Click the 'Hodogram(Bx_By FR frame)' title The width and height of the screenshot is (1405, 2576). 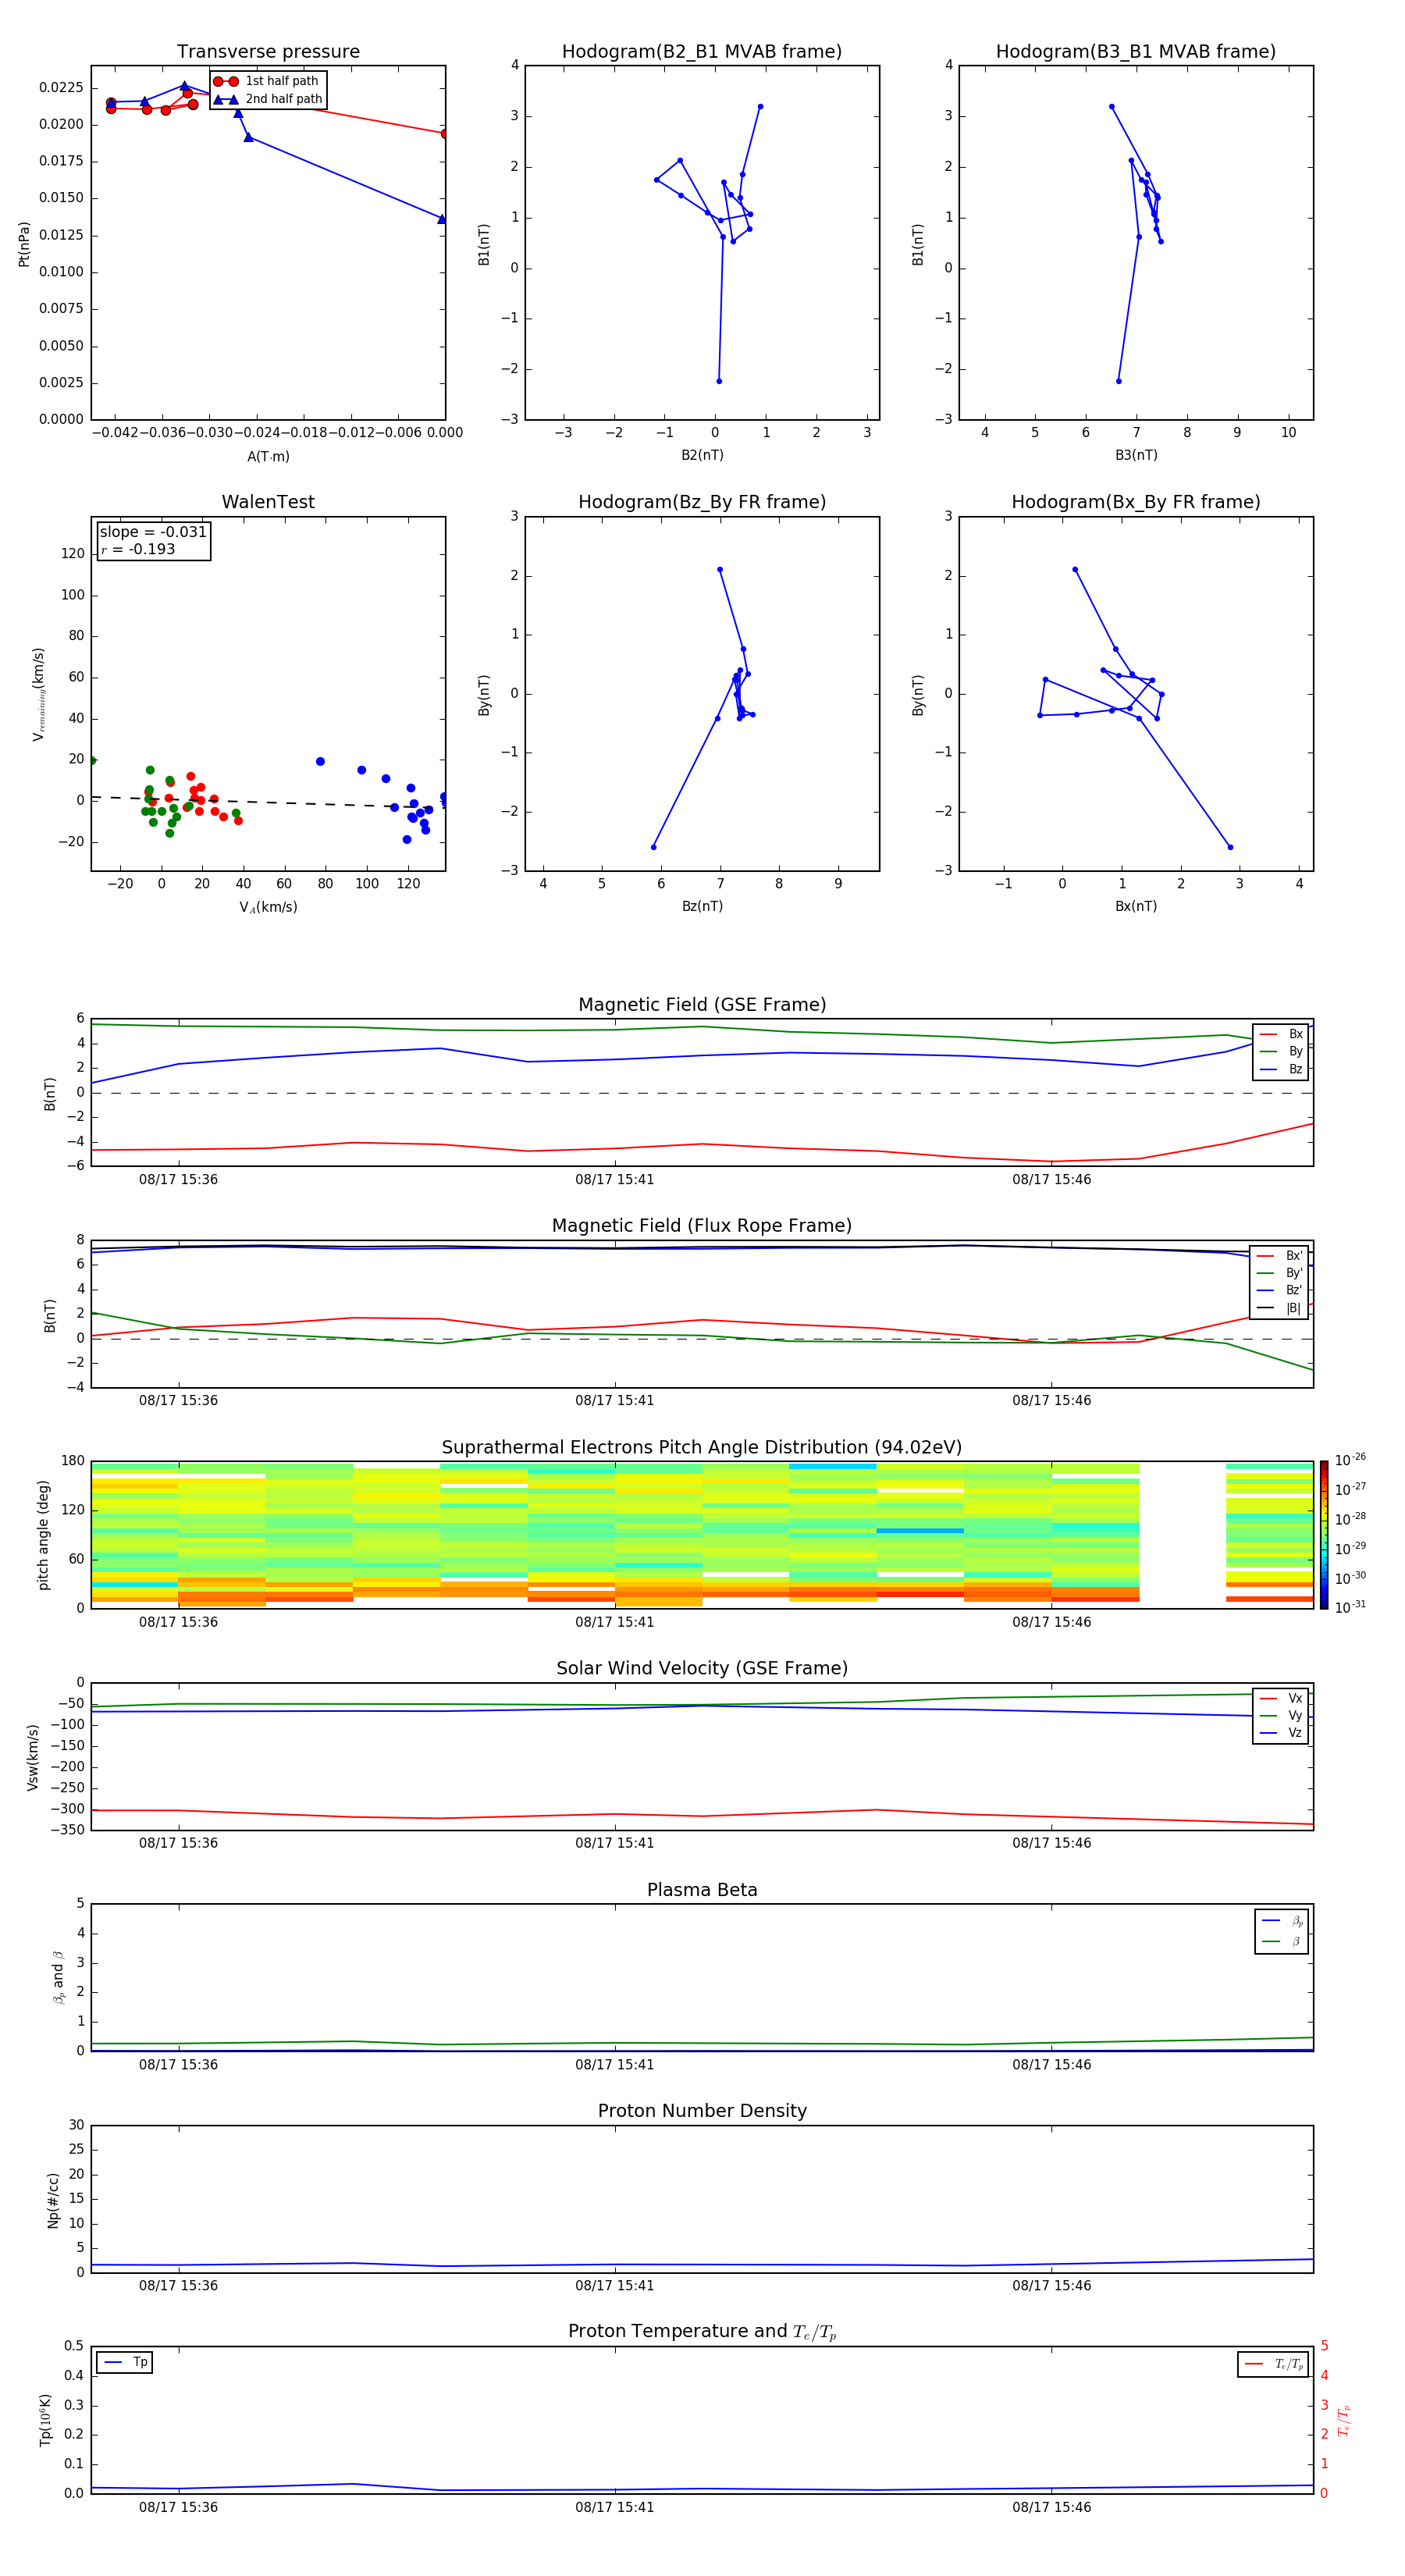1136,502
